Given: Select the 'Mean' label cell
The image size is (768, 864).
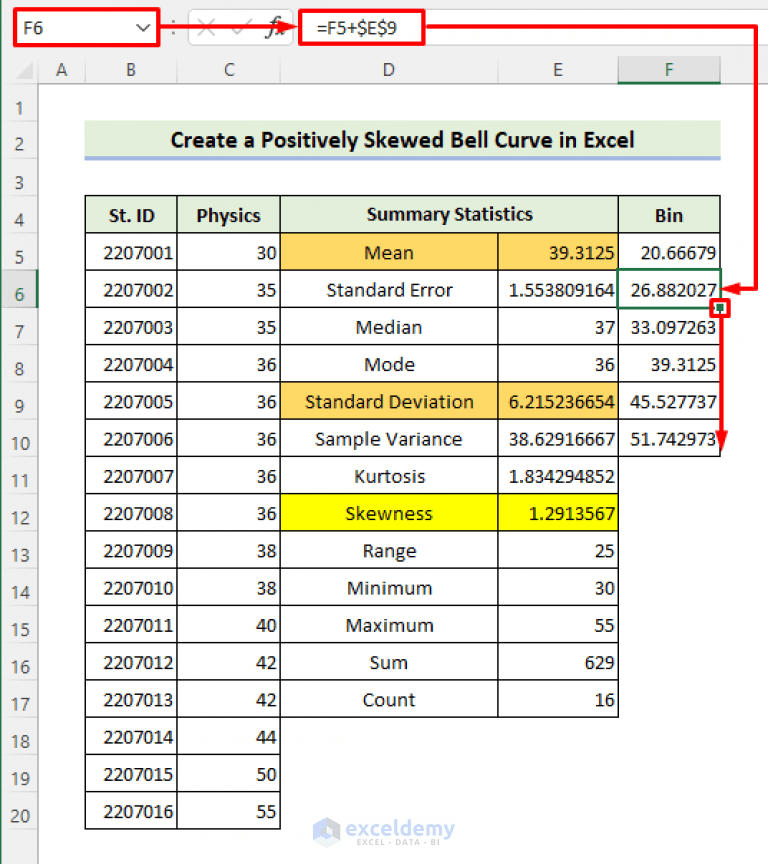Looking at the screenshot, I should [389, 252].
